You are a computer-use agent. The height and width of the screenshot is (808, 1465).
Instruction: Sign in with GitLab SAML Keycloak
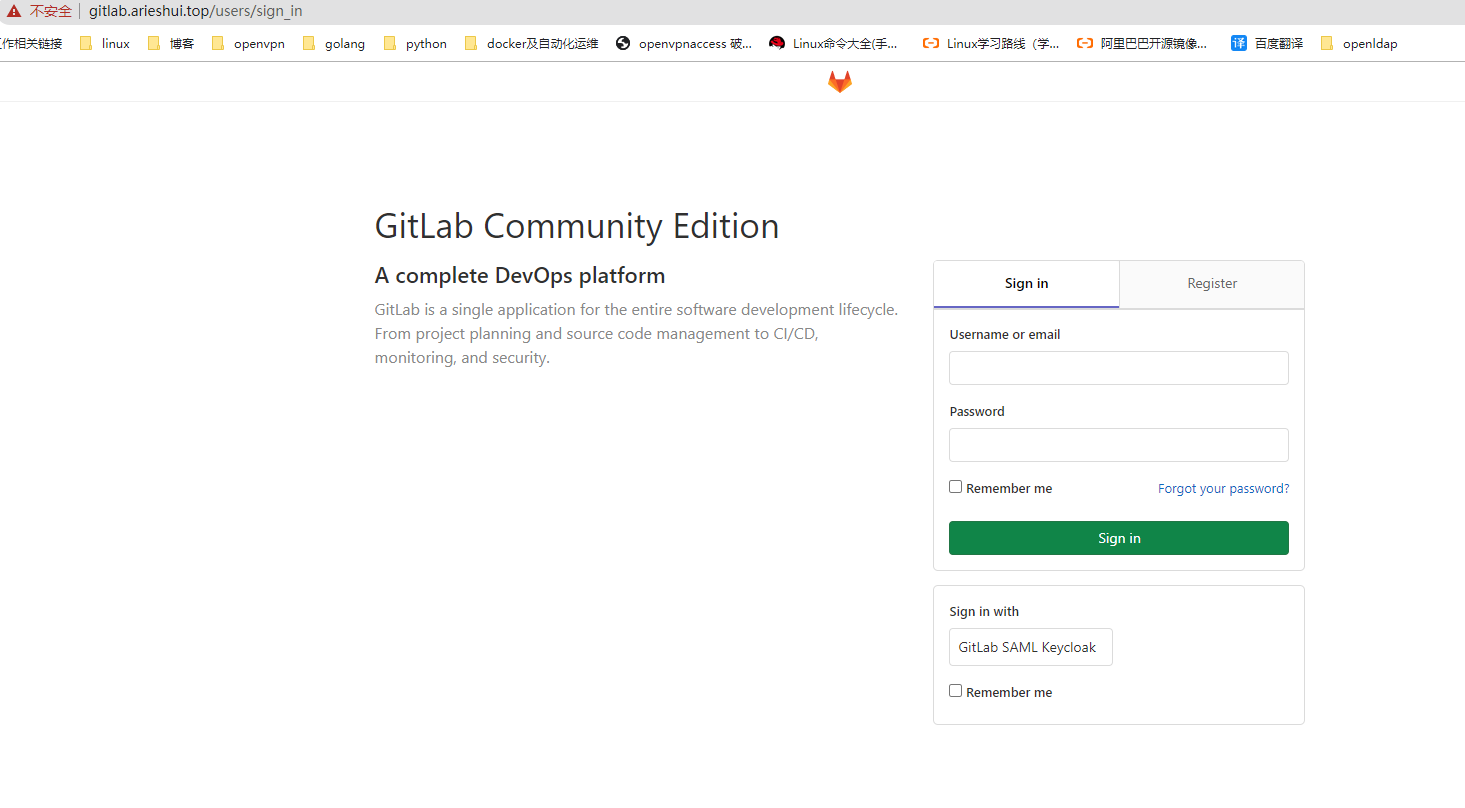(x=1030, y=647)
